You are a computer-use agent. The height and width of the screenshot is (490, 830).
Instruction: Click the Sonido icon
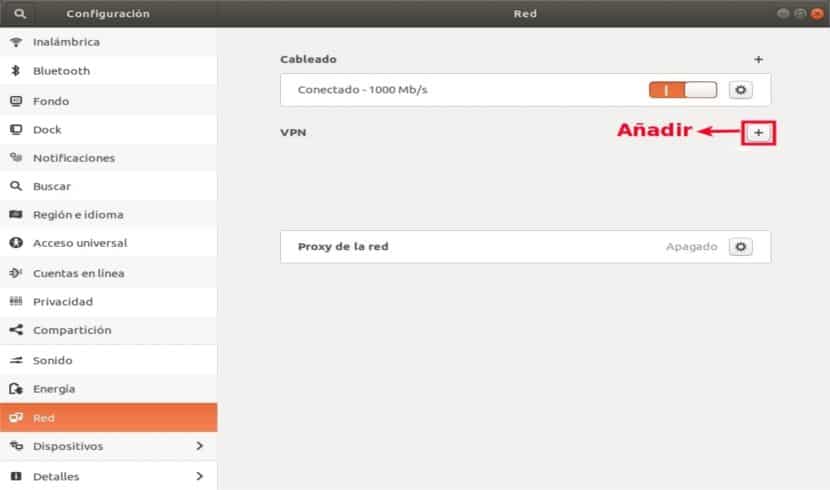pos(16,360)
